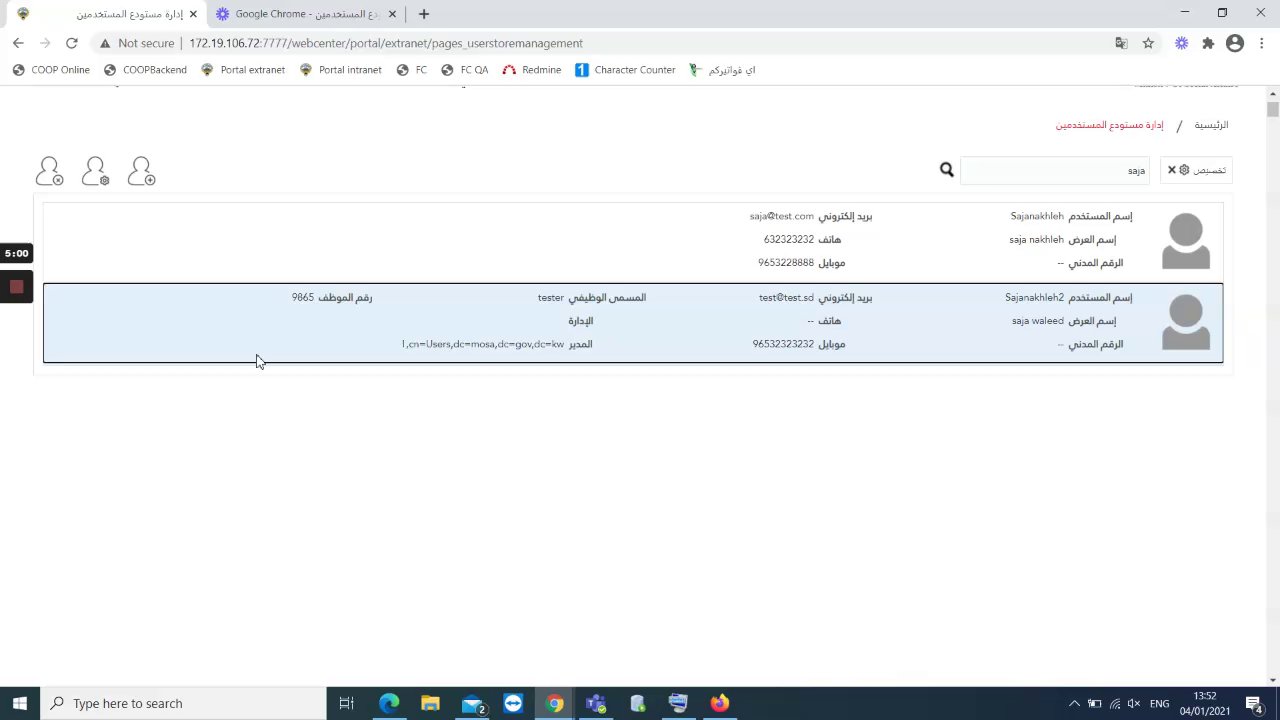Open a new tab with the plus button
Viewport: 1280px width, 720px height.
click(x=424, y=14)
